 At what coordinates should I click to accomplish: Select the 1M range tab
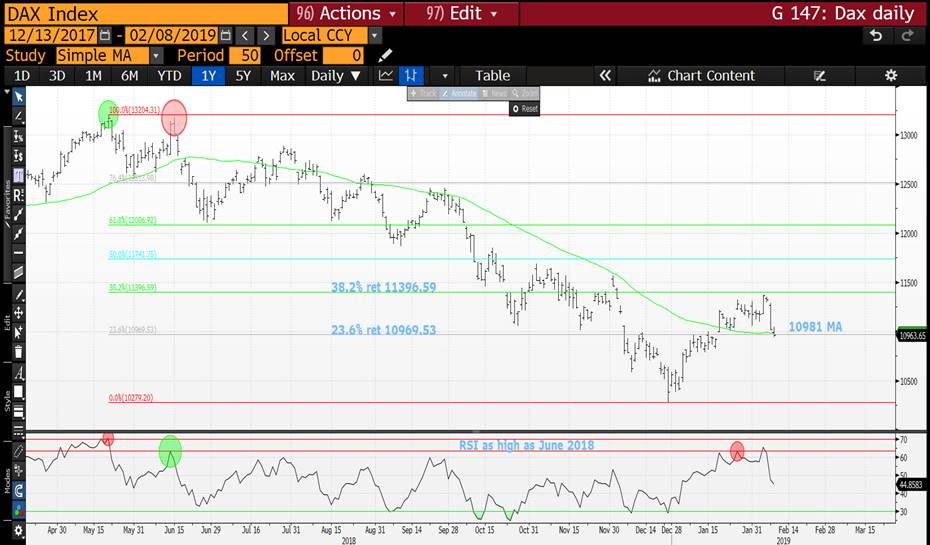coord(93,76)
